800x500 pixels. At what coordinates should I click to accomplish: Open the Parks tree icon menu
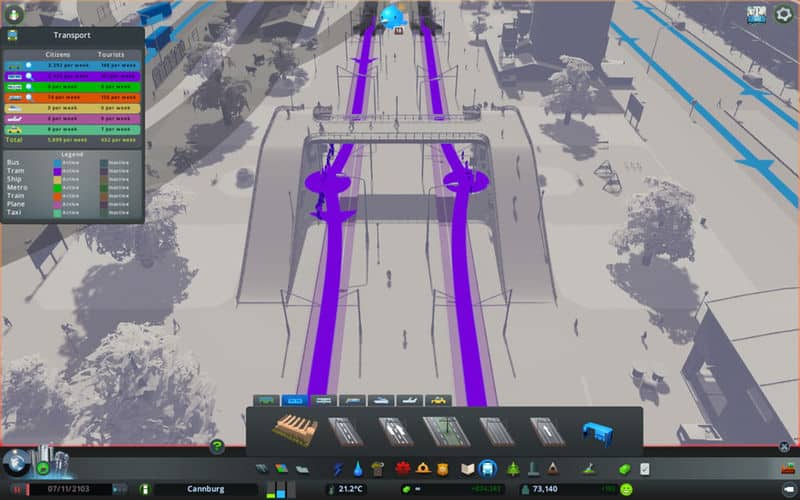click(x=513, y=468)
